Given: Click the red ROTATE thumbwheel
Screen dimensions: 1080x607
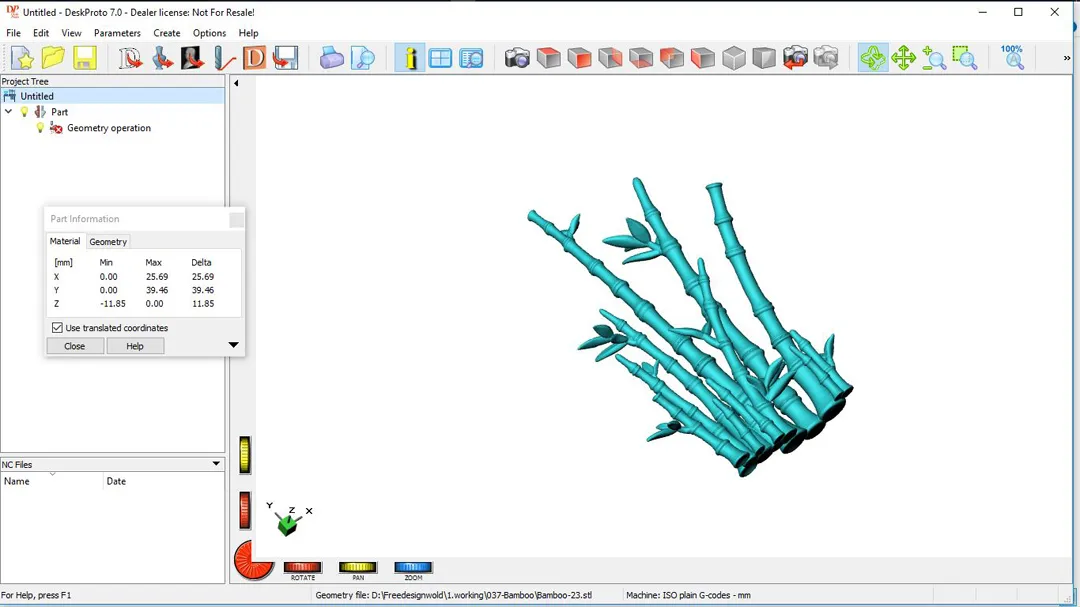Looking at the screenshot, I should (x=302, y=567).
